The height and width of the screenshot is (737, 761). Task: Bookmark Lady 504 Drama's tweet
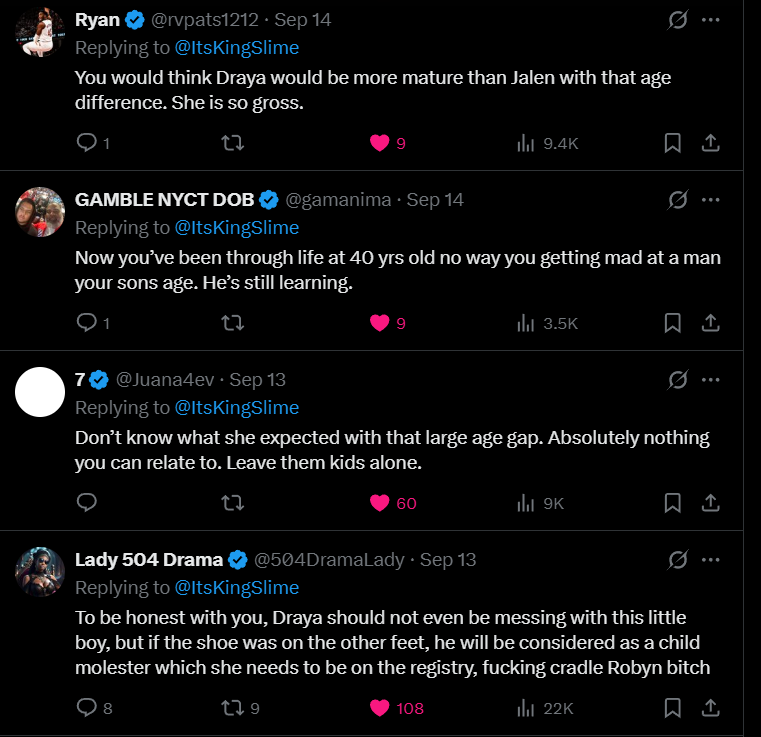click(673, 708)
